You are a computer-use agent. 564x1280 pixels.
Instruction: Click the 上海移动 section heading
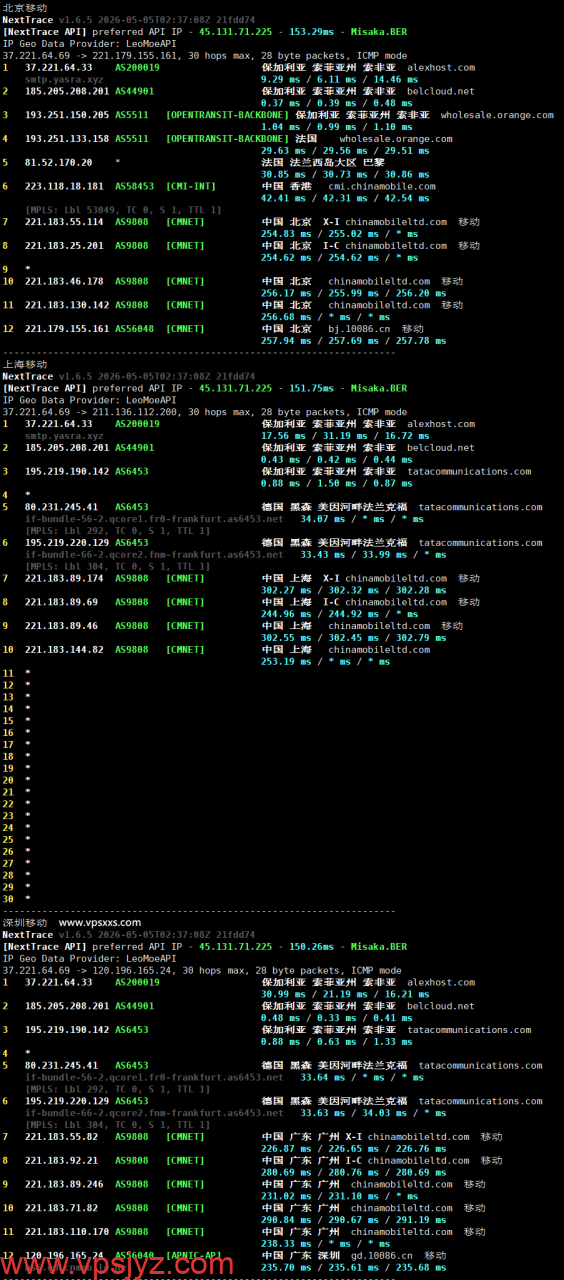point(25,365)
